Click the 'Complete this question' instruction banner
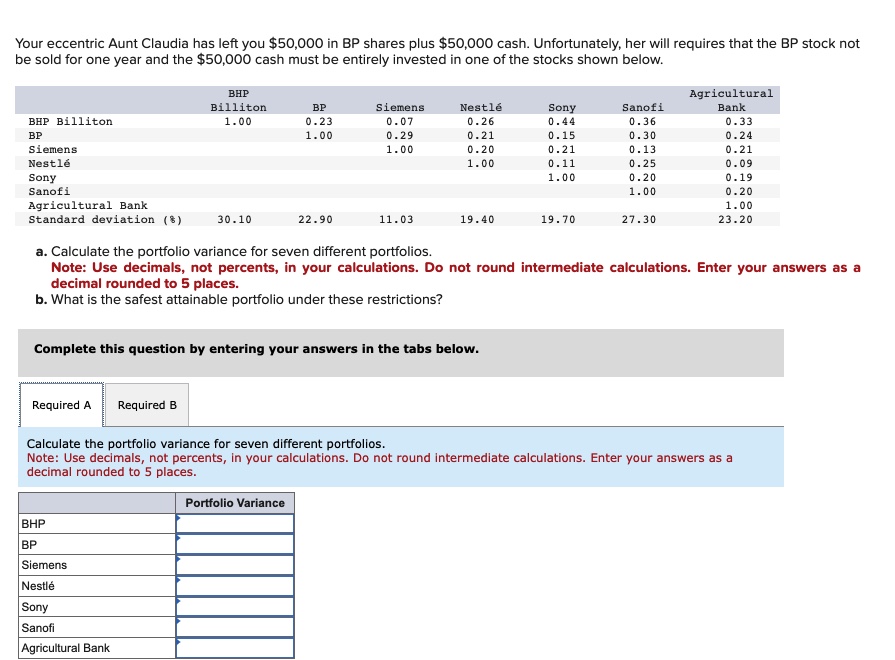This screenshot has height=660, width=895. (401, 352)
